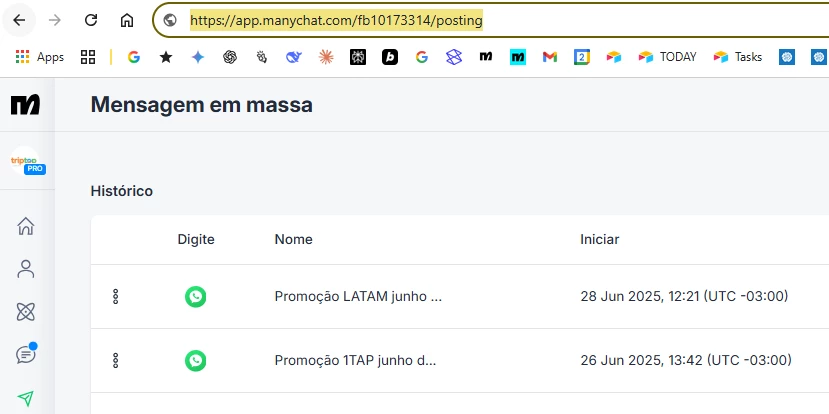Open the Home icon in ManyChat sidebar

coord(25,226)
